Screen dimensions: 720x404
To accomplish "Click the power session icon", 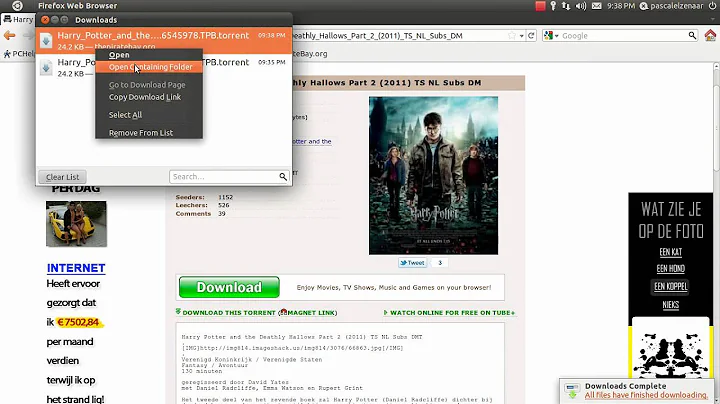I will click(712, 6).
